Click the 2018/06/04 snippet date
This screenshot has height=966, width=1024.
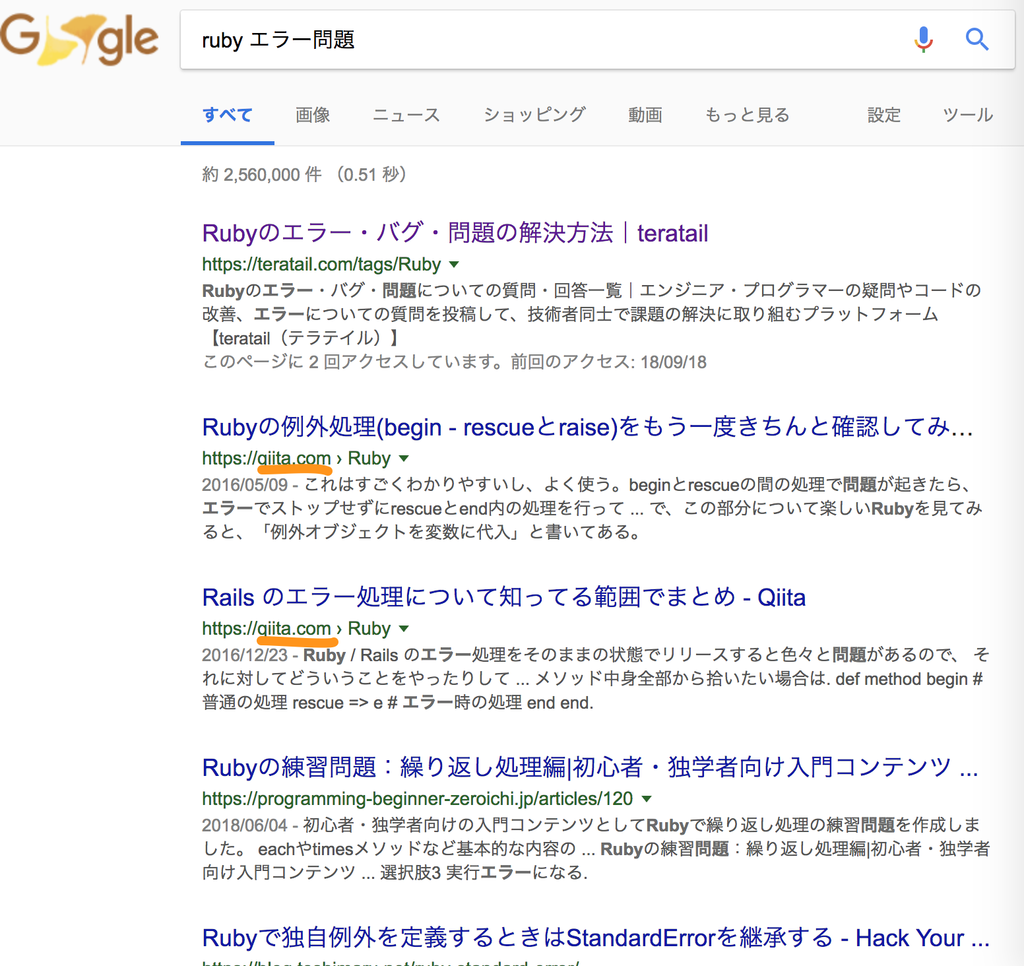(x=245, y=826)
